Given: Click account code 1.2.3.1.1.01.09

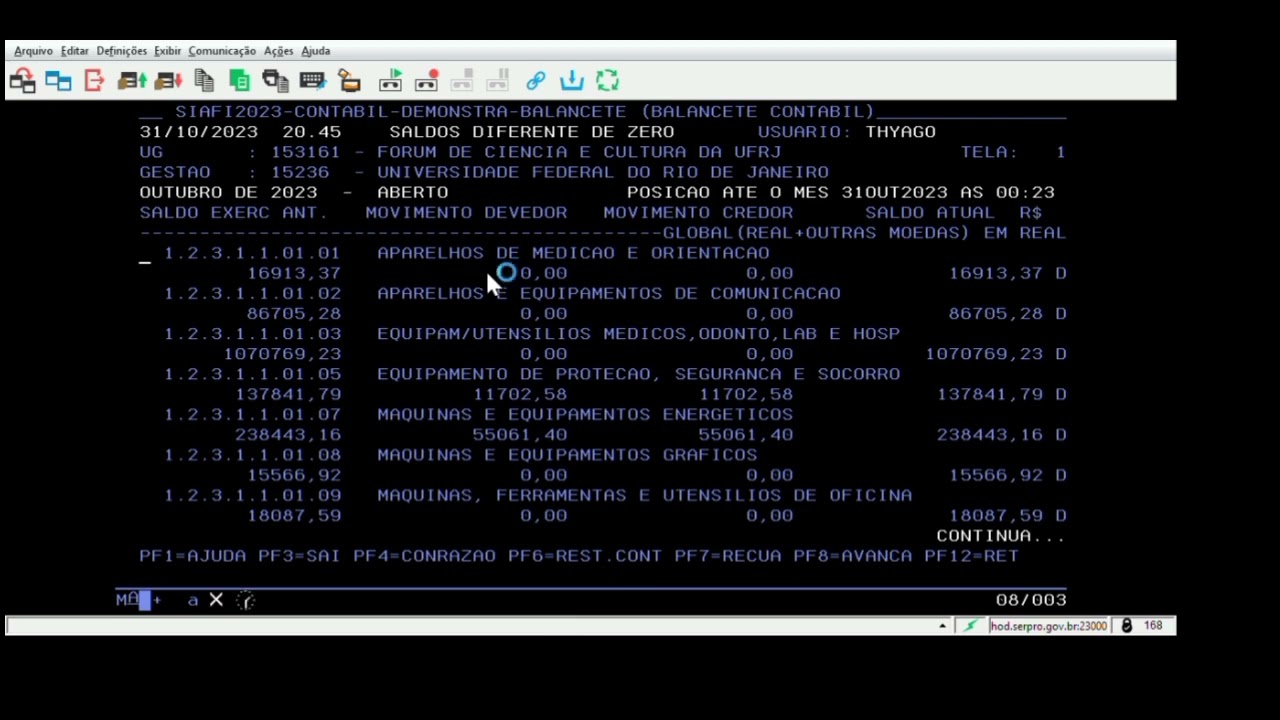Looking at the screenshot, I should (252, 496).
